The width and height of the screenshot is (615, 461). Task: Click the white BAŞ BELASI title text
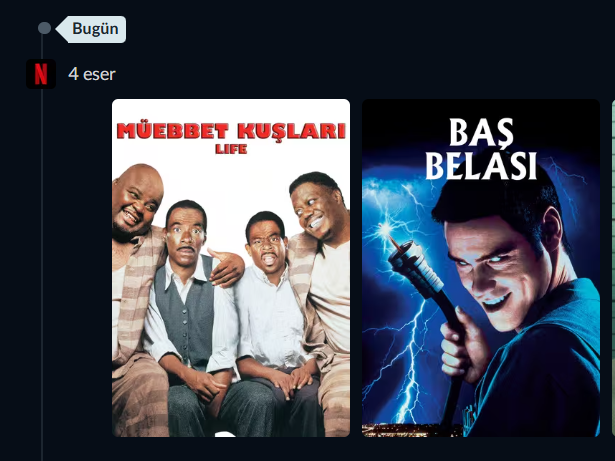(x=481, y=149)
